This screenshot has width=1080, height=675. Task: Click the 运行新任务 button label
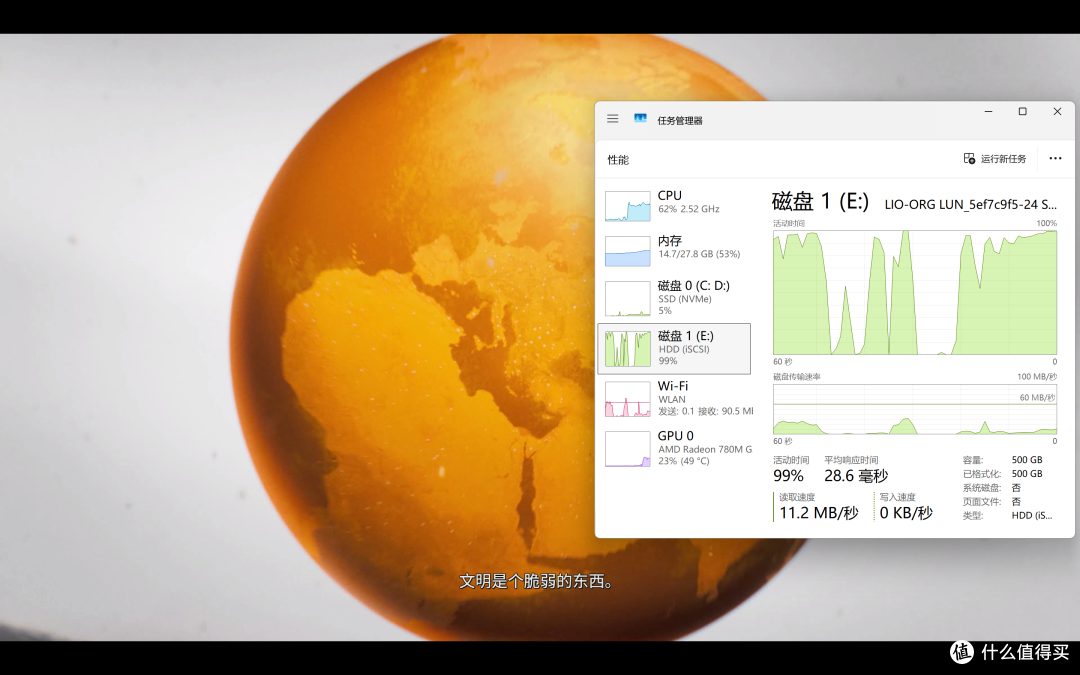pyautogui.click(x=1004, y=158)
